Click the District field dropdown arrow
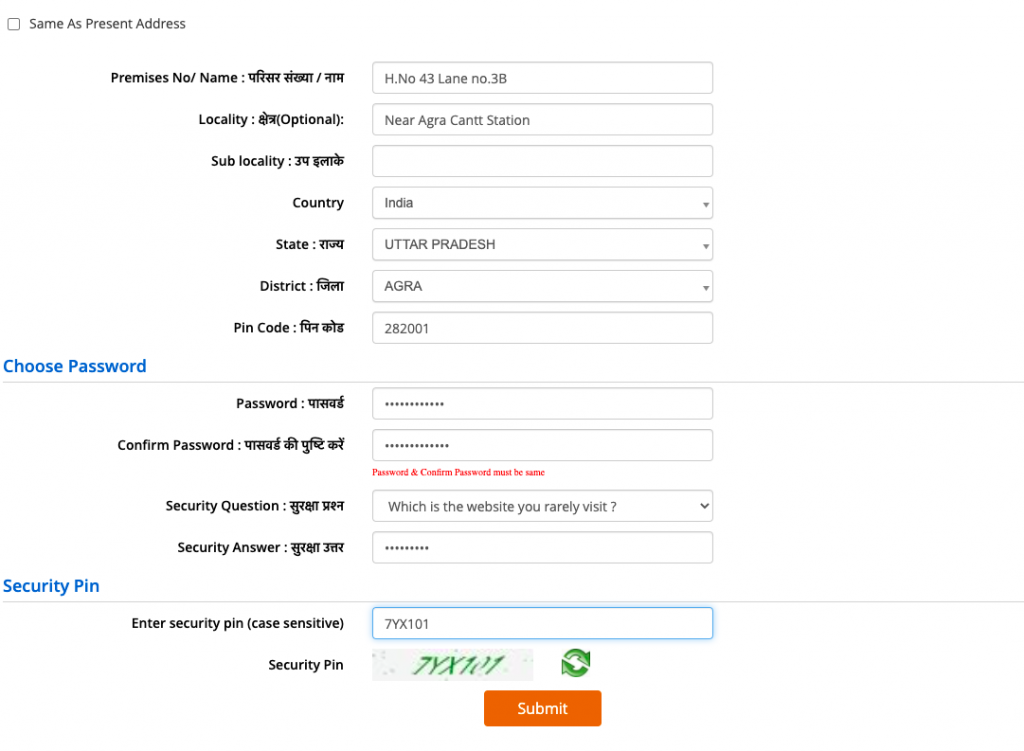Viewport: 1024px width, 751px height. [x=703, y=286]
